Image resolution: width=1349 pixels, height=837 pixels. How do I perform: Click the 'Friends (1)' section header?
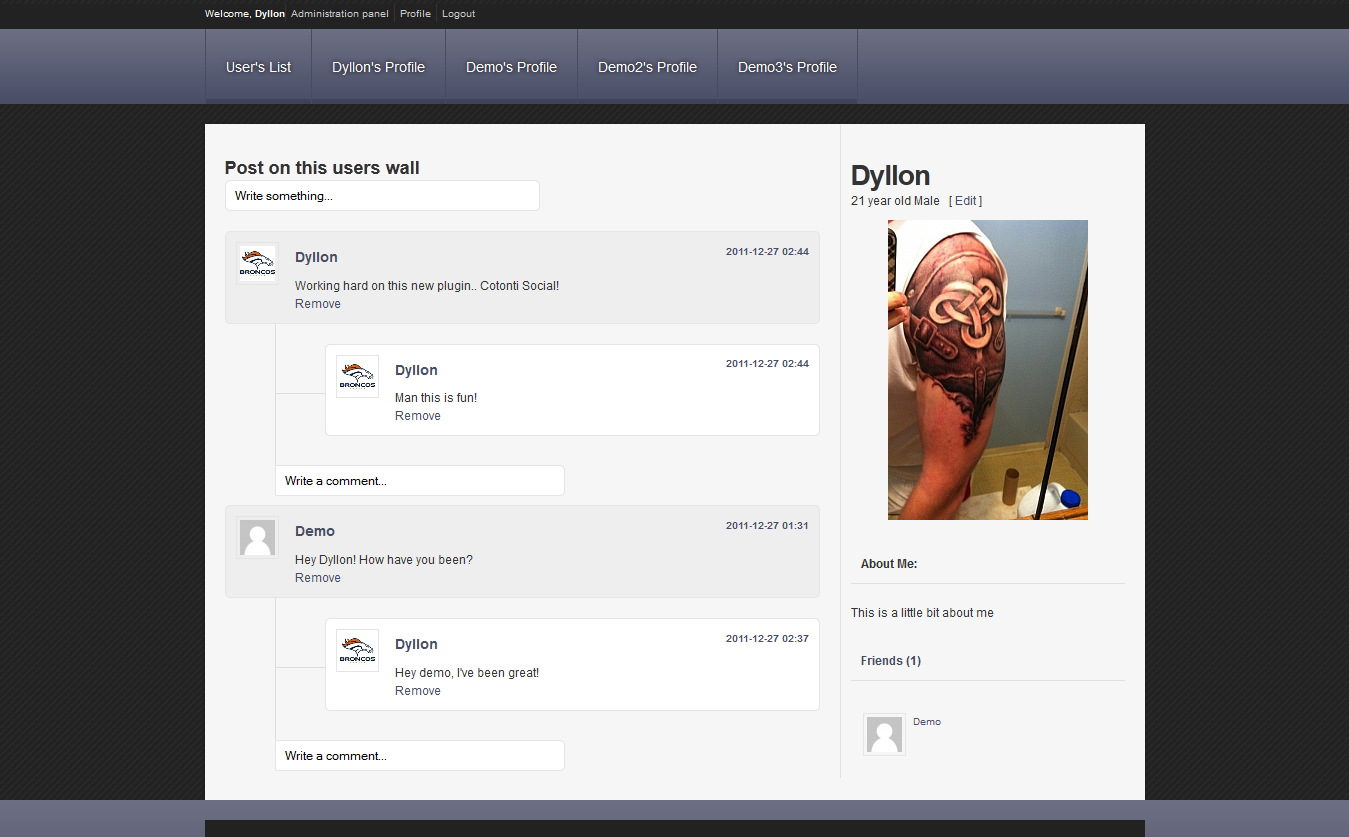point(891,661)
